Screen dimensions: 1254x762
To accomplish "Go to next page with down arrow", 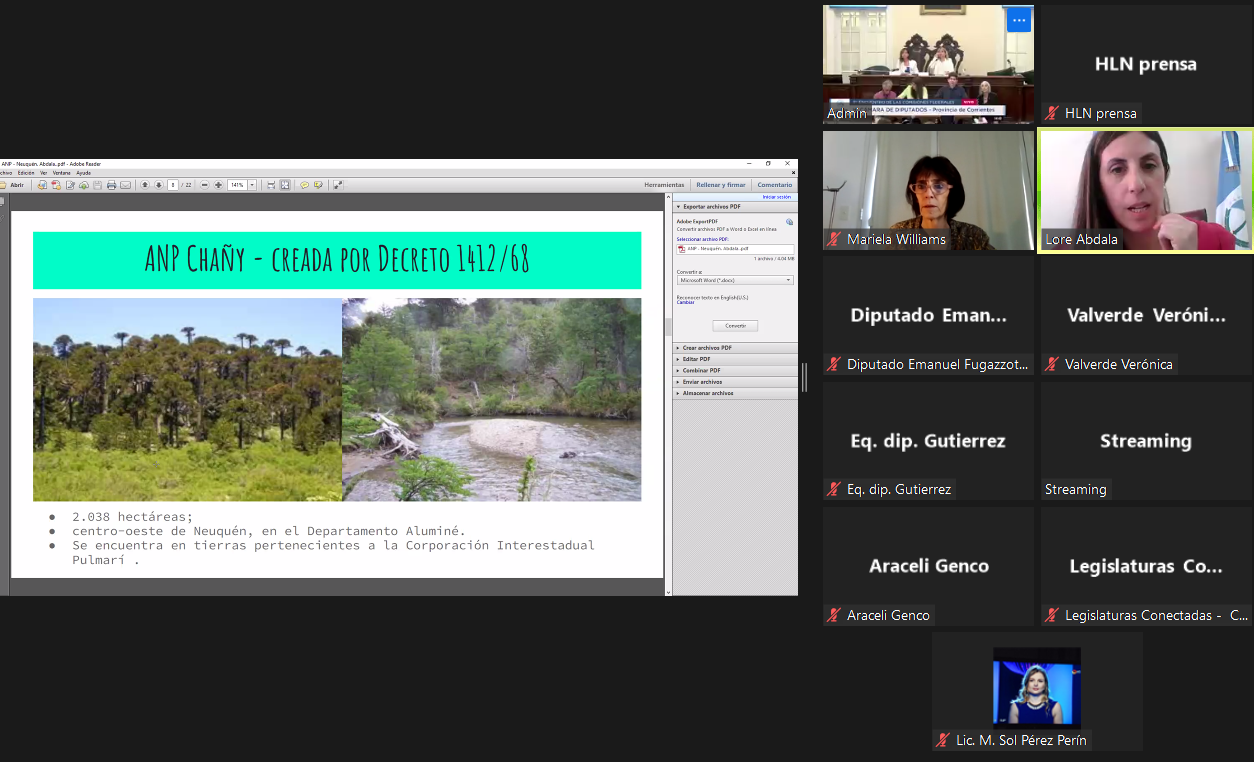I will (158, 185).
